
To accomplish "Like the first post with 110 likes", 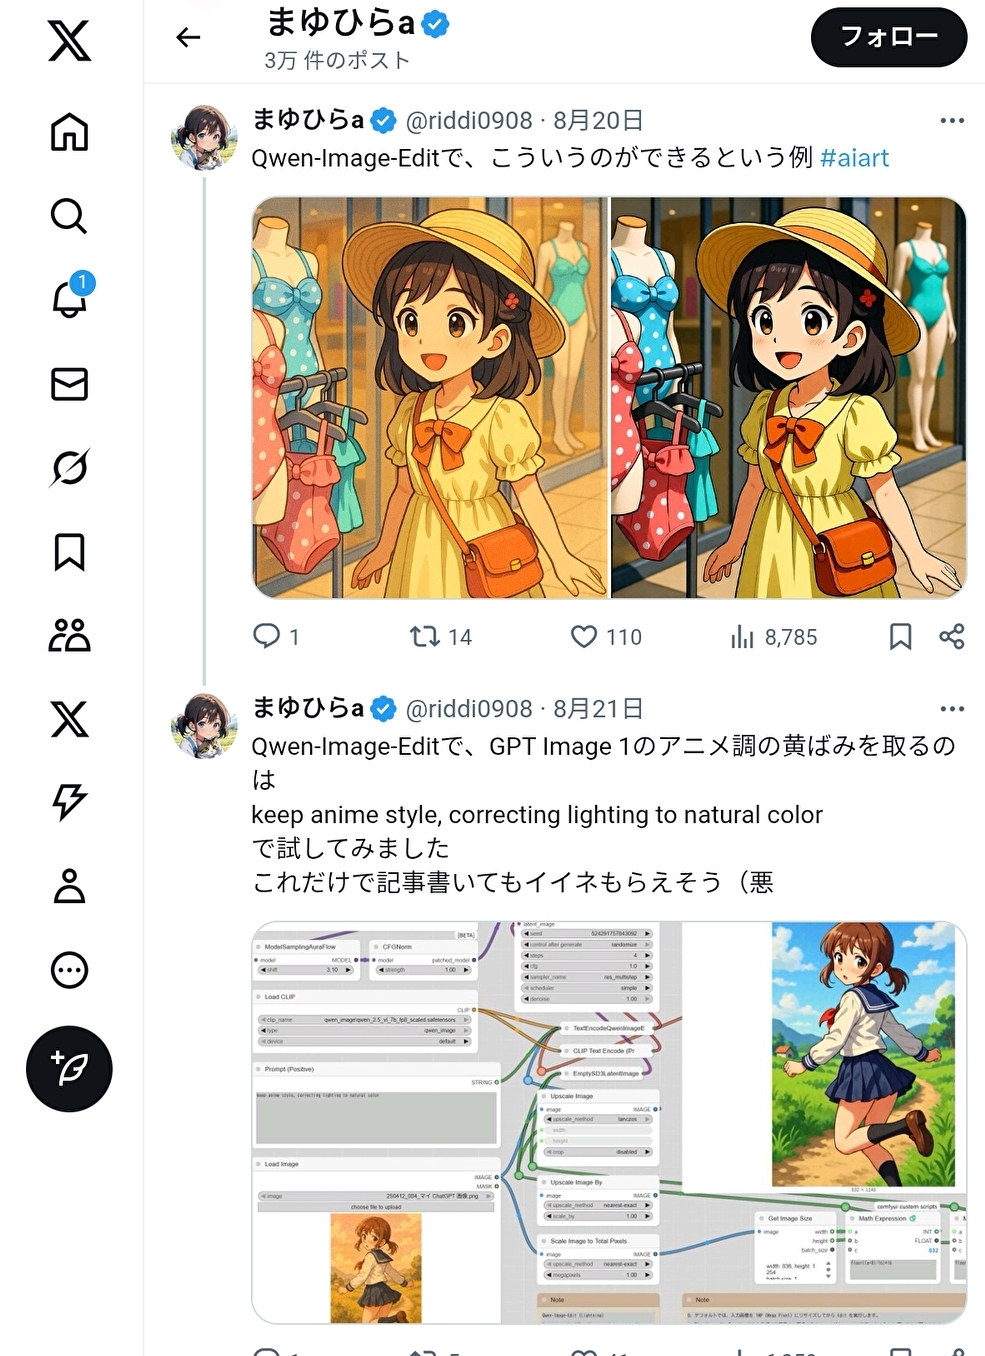I will click(606, 637).
